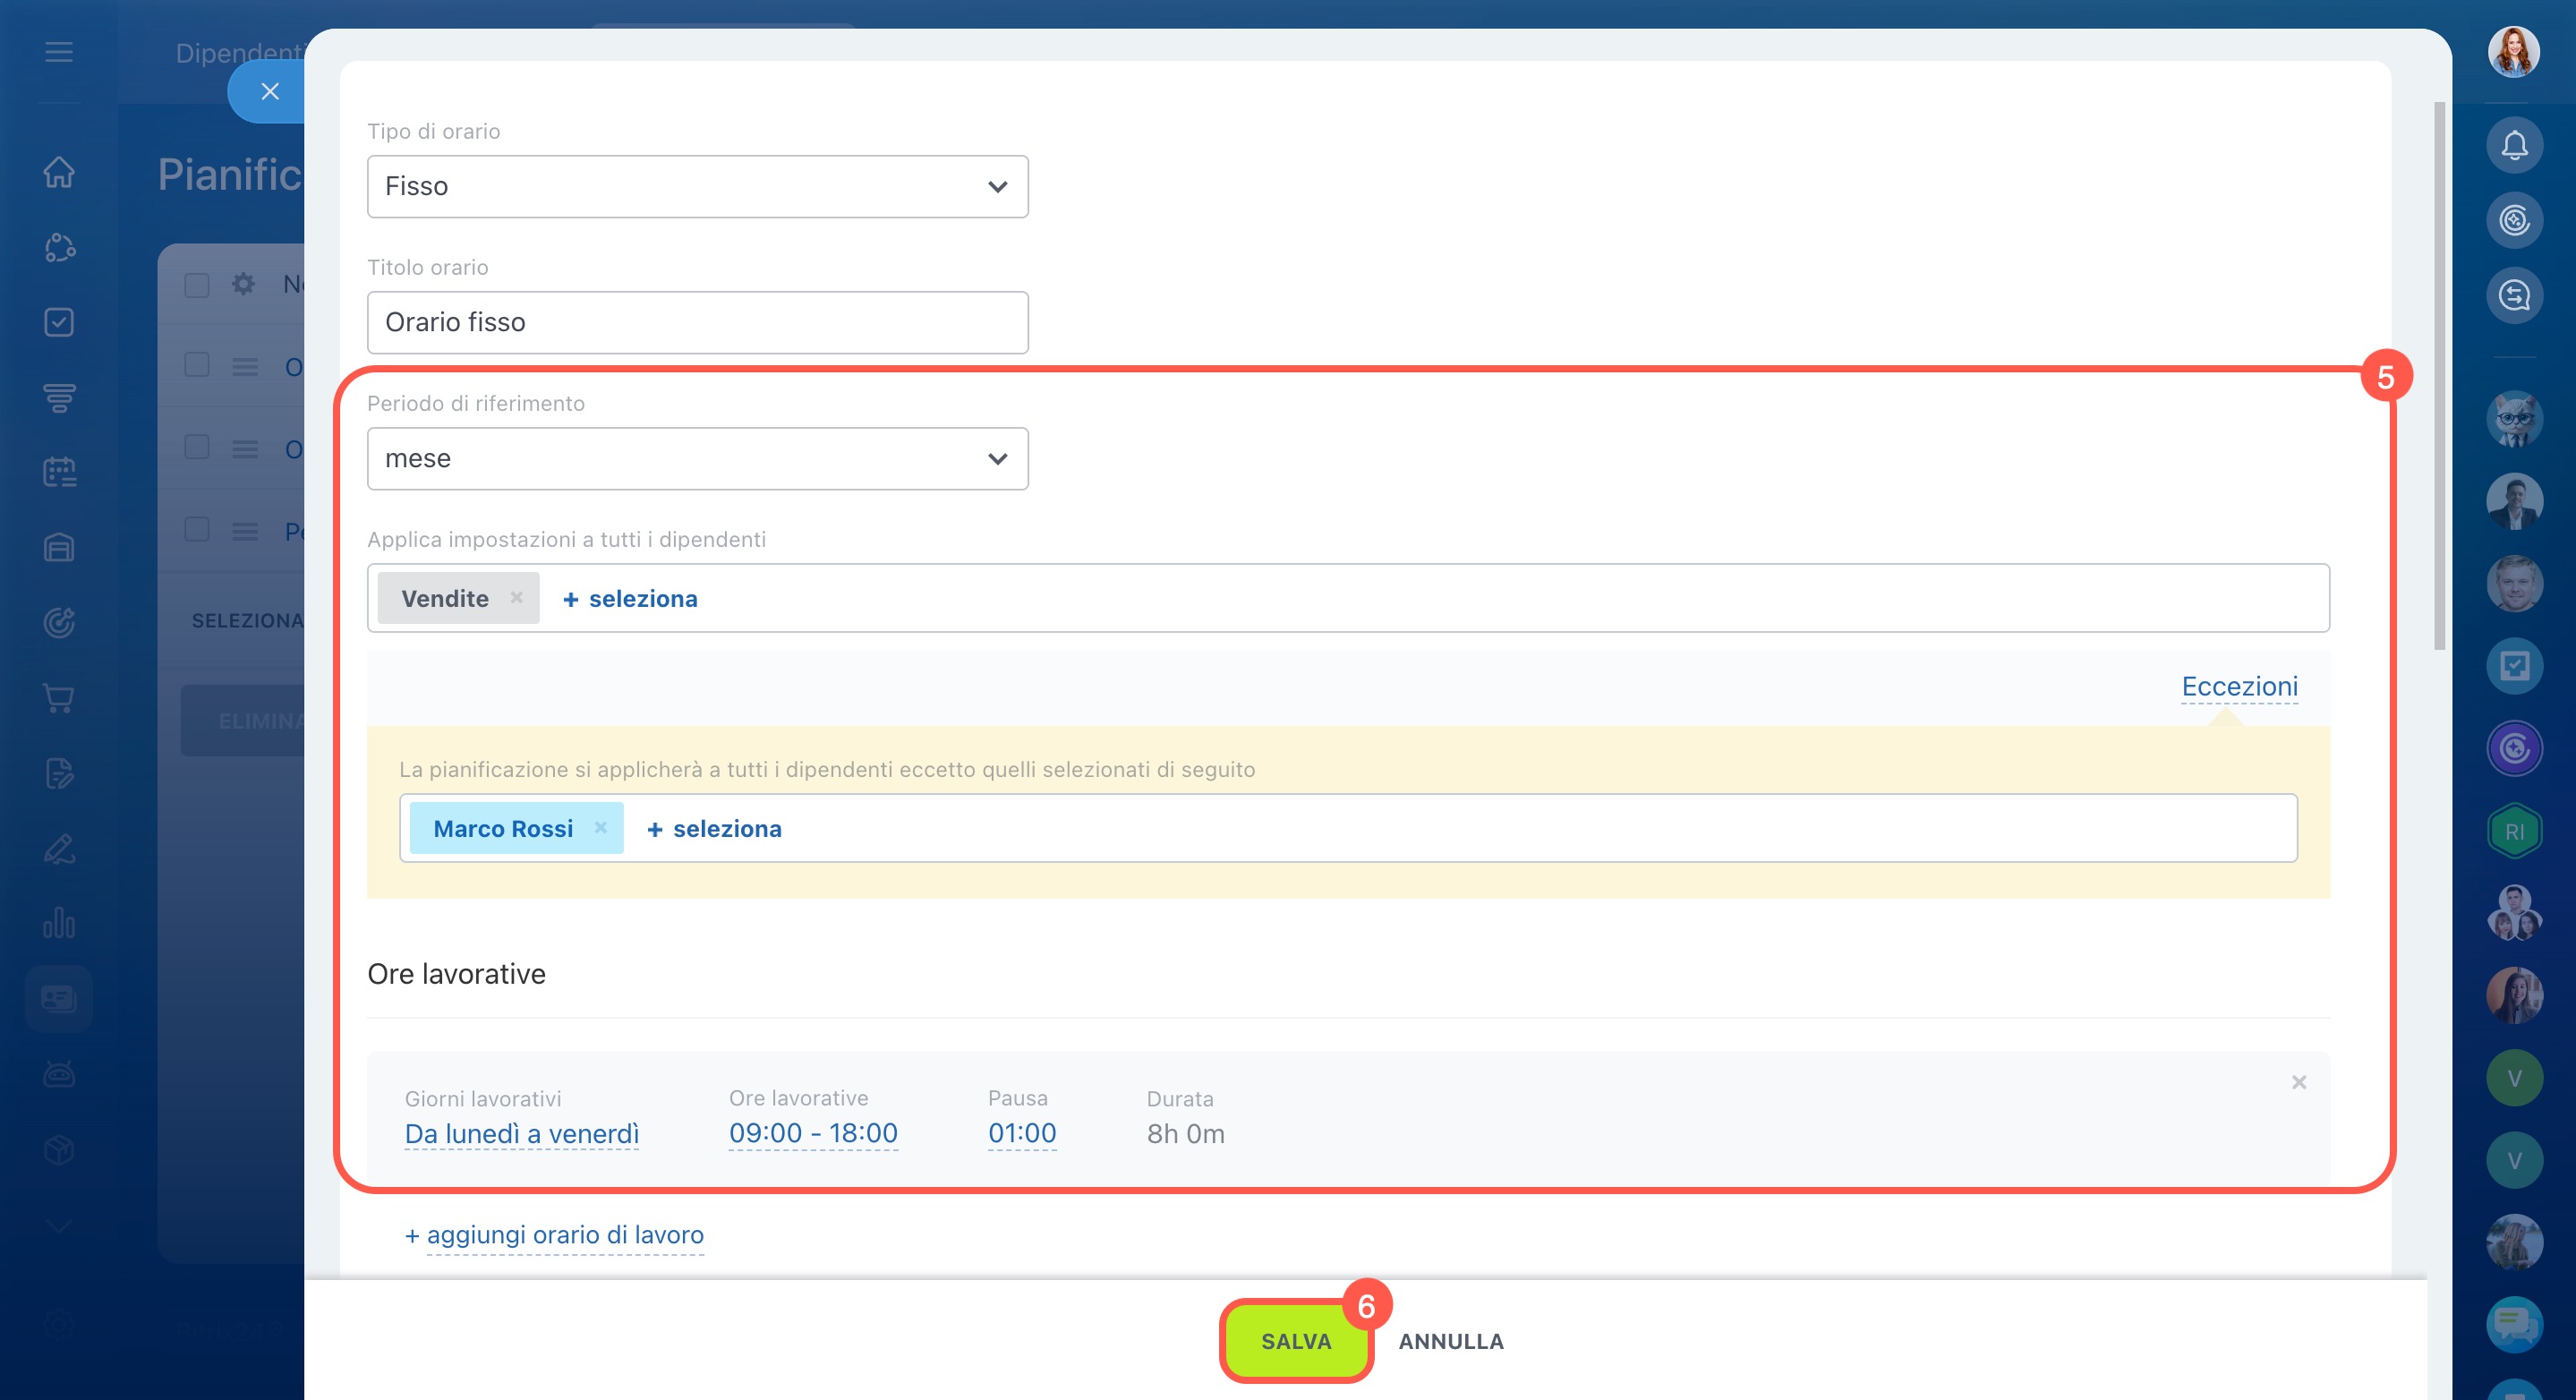
Task: Open the calendar icon in left sidebar
Action: [59, 472]
